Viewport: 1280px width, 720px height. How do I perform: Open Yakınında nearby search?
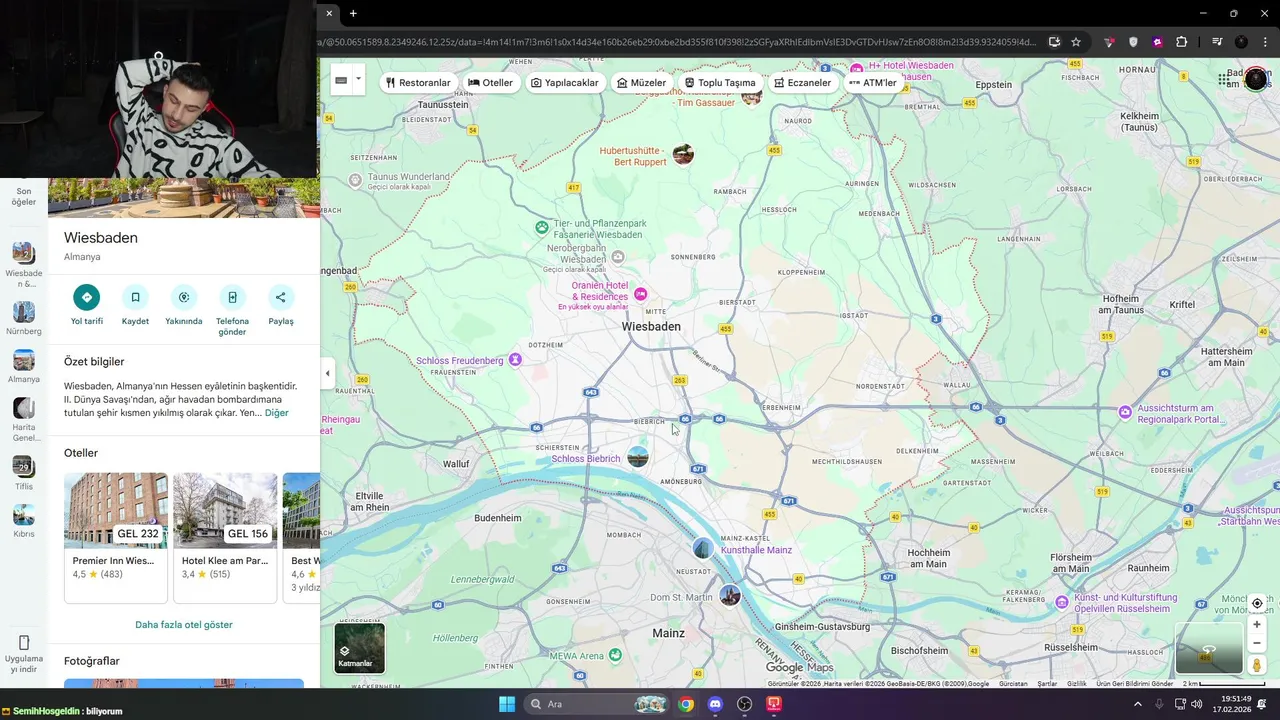(184, 297)
